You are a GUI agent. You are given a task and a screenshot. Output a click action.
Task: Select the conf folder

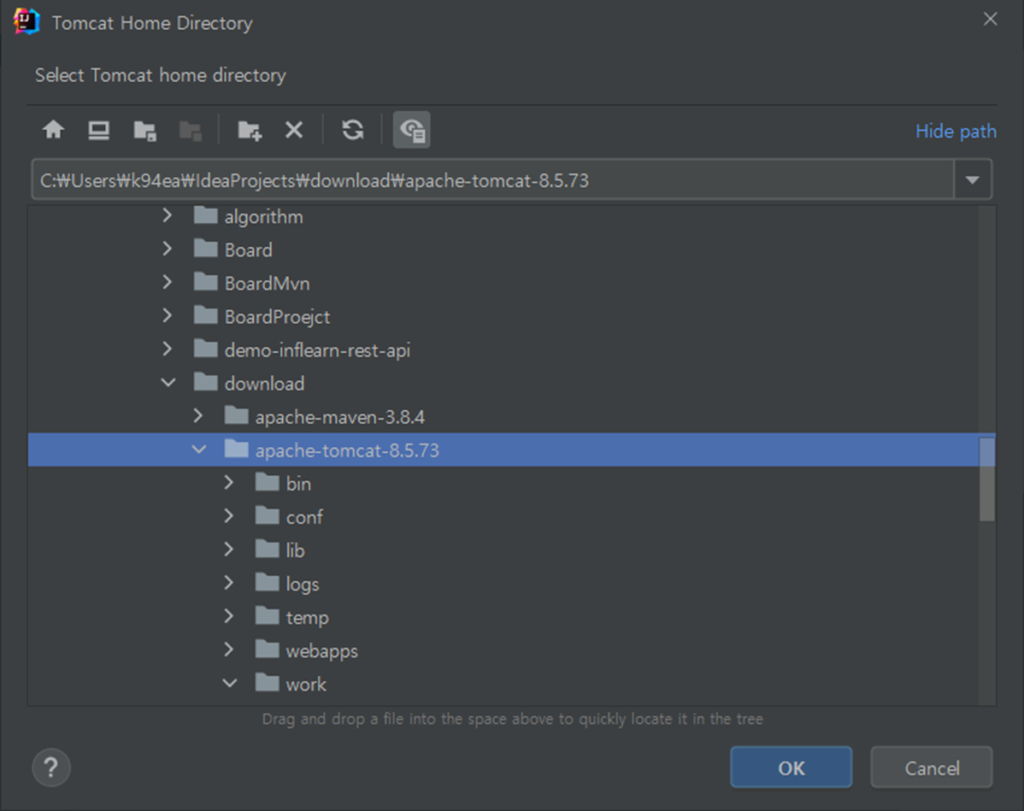point(304,517)
